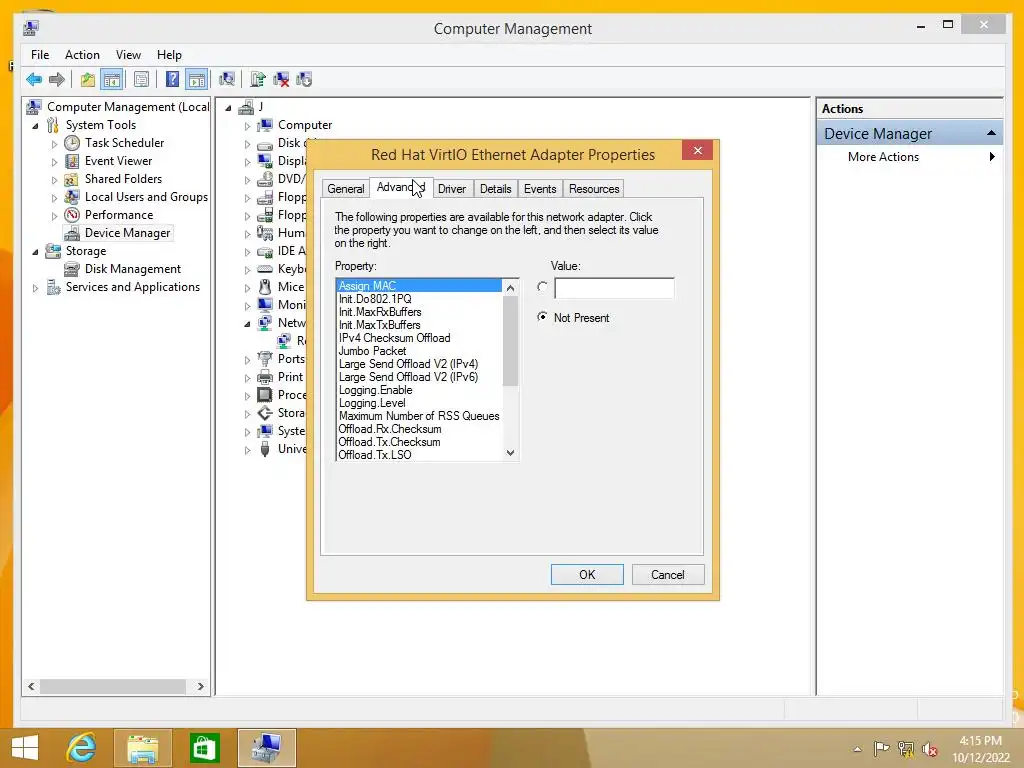The height and width of the screenshot is (768, 1024).
Task: Go back using the blue Back arrow
Action: (x=34, y=80)
